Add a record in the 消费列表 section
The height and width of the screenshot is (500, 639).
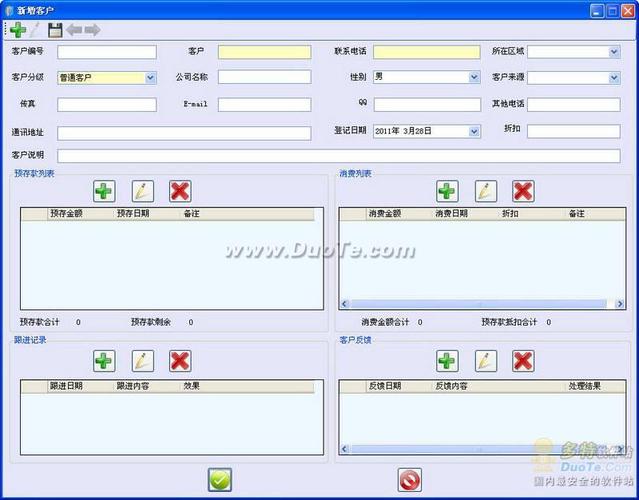[x=447, y=191]
